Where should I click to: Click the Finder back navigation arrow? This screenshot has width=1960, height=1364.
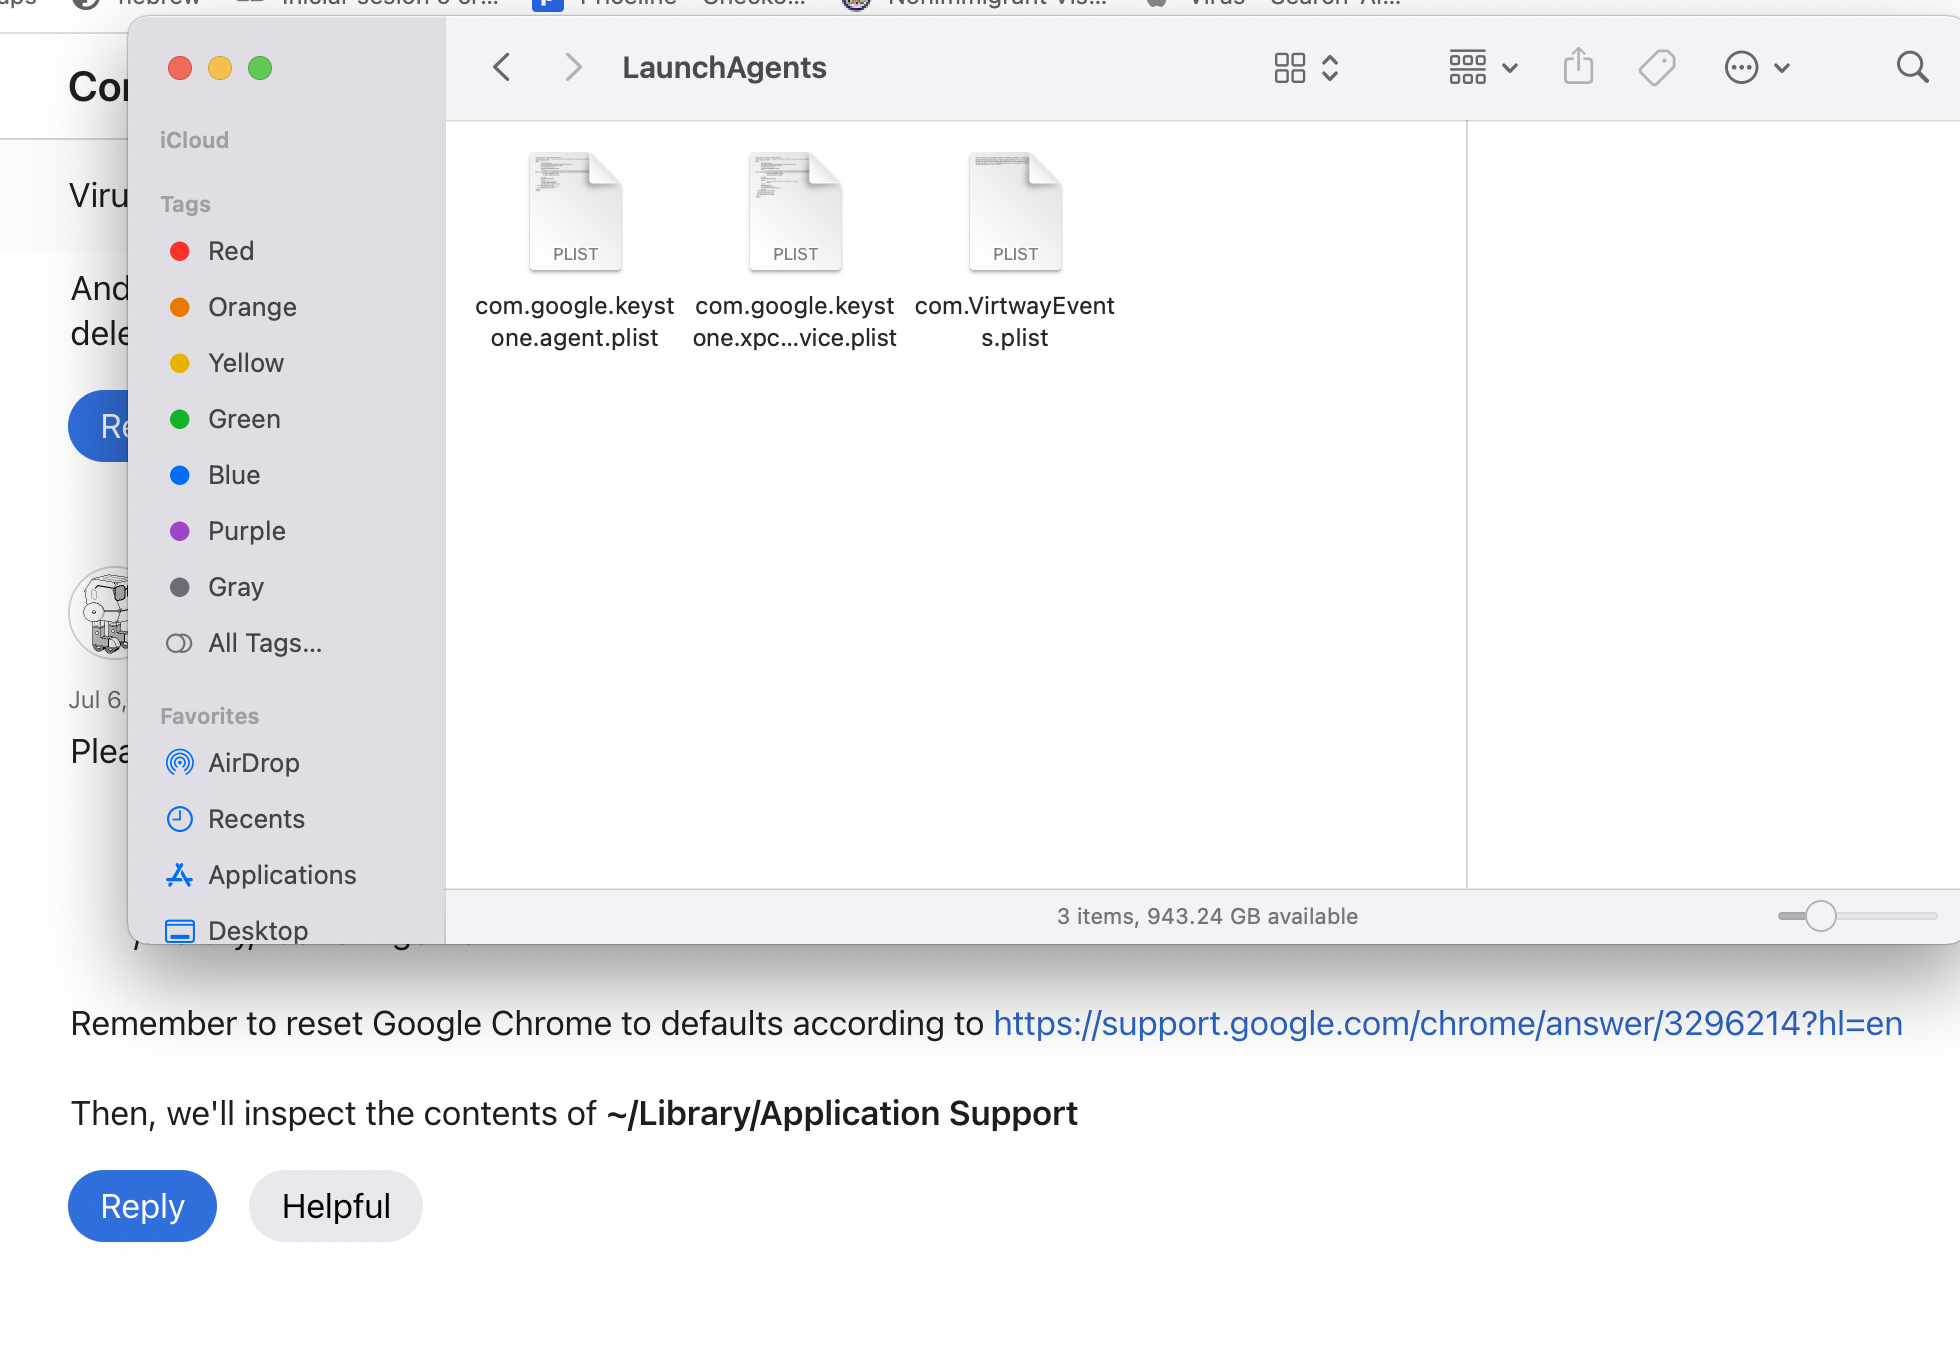click(x=502, y=68)
